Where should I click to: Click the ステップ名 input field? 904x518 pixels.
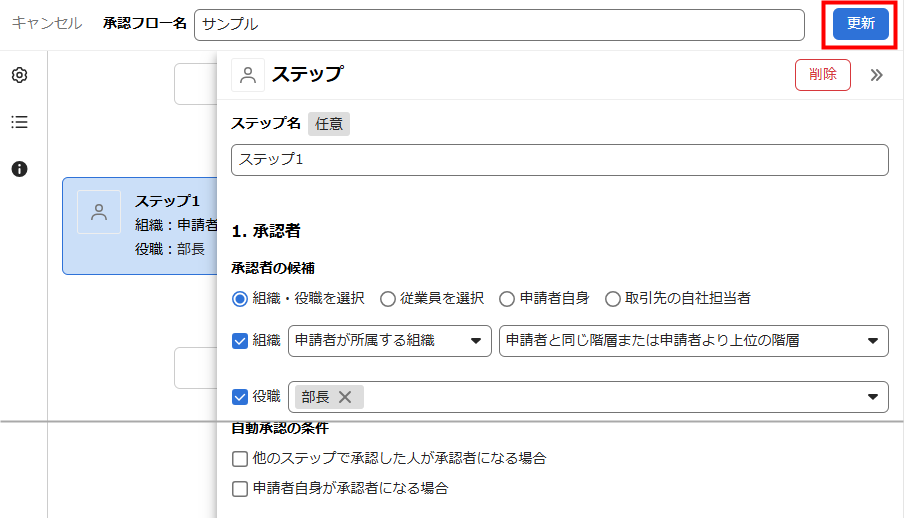(559, 160)
